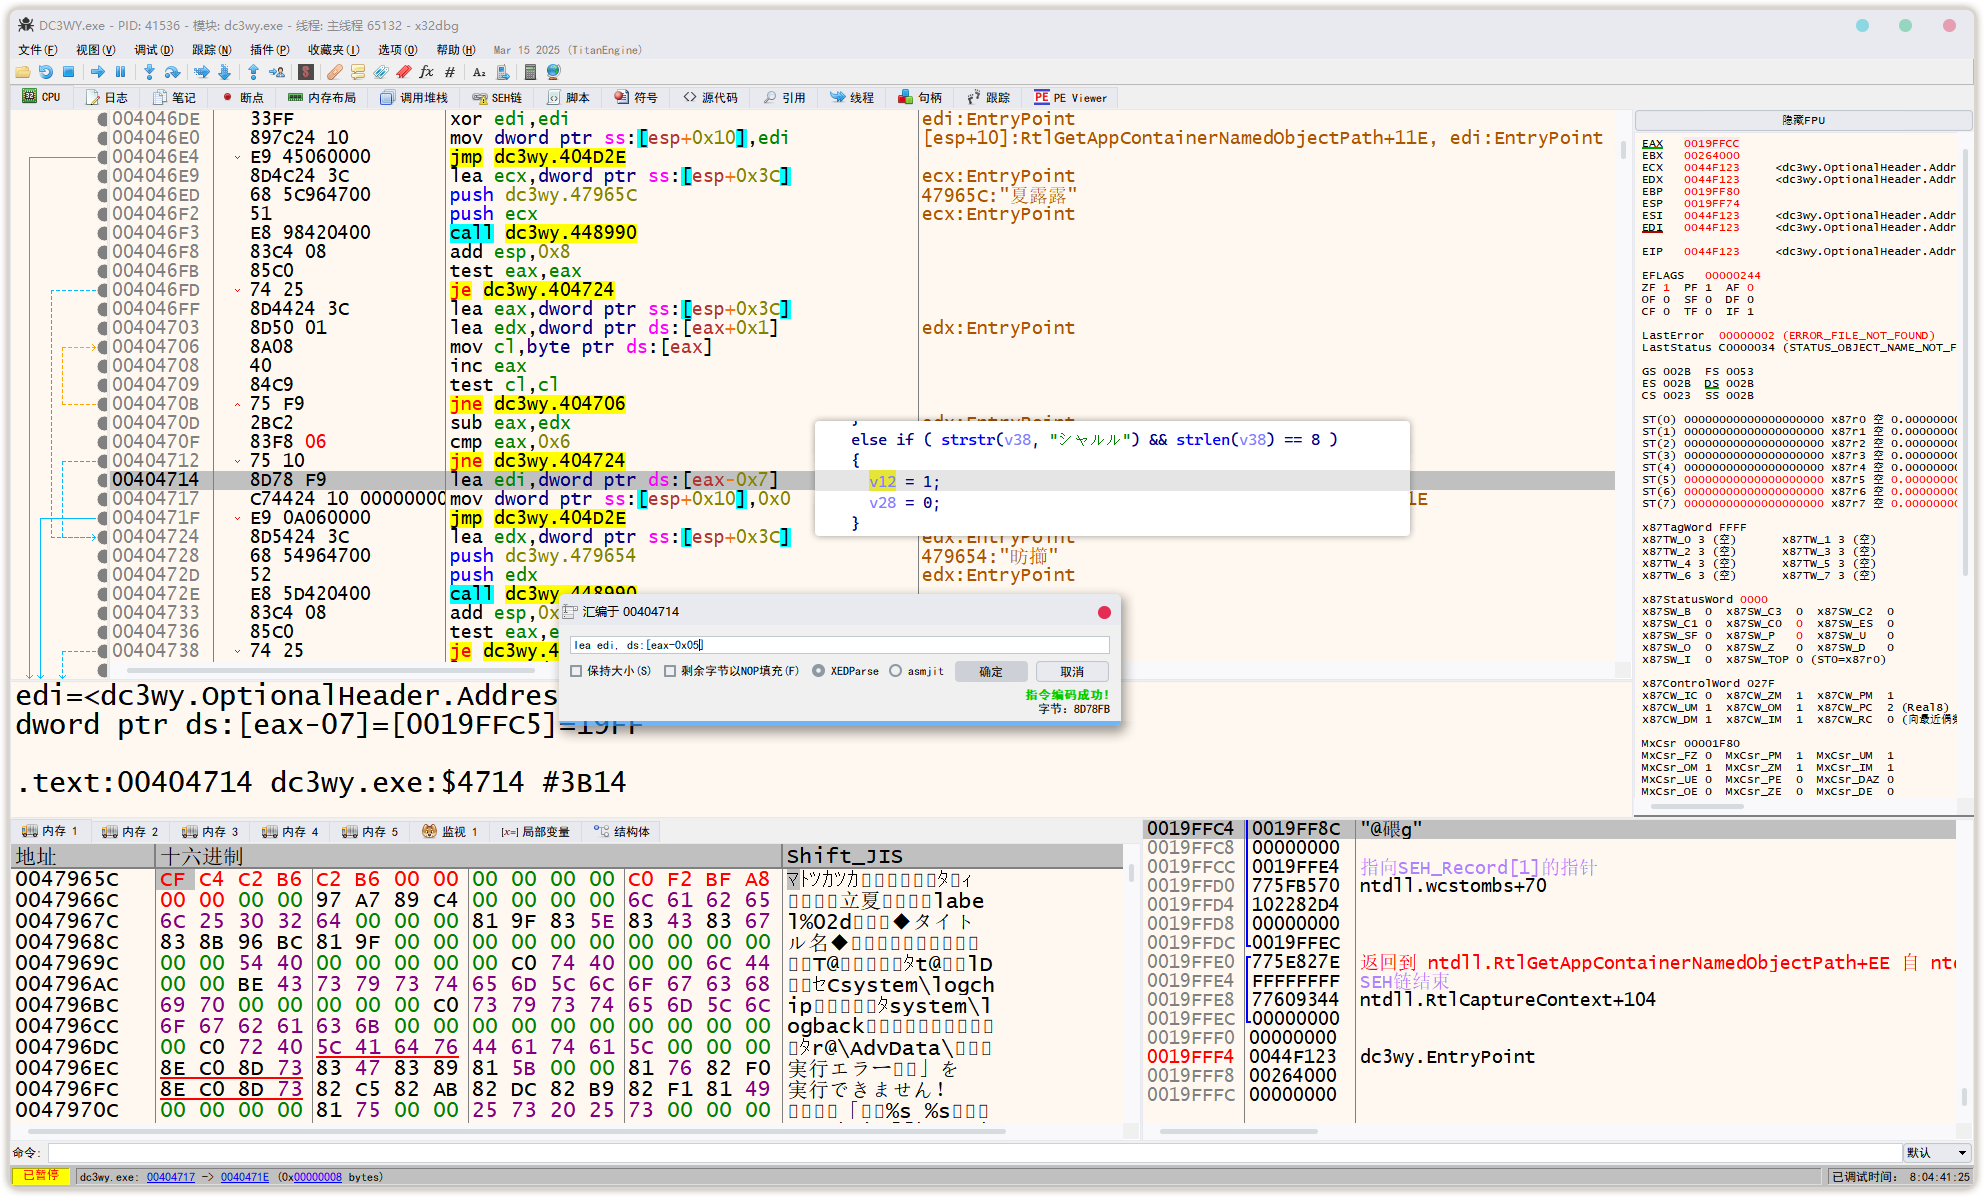Viewport: 1984px width, 1197px height.
Task: Click the Step into icon
Action: (149, 72)
